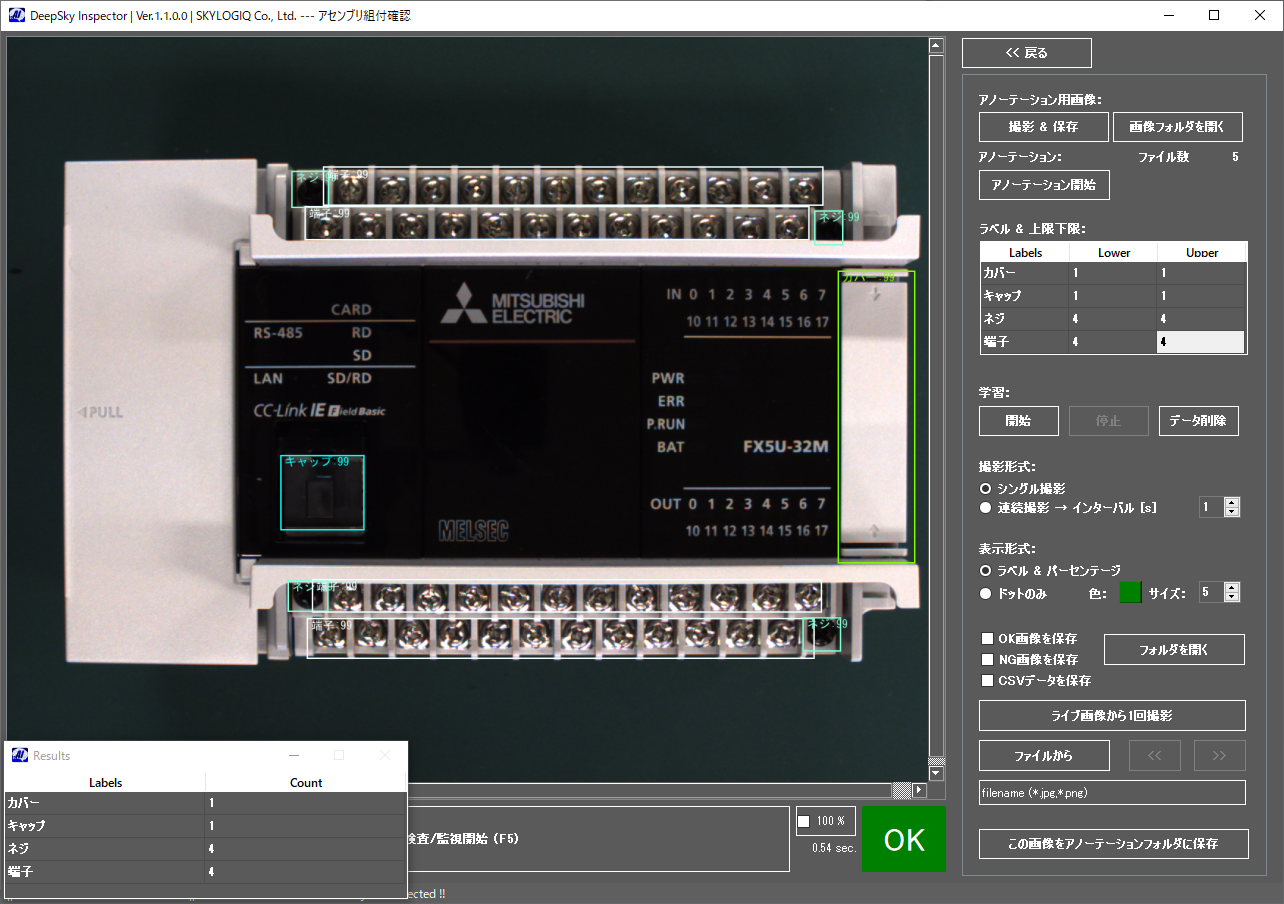
Task: Select 連続撮影 interval radio button
Action: coord(986,508)
